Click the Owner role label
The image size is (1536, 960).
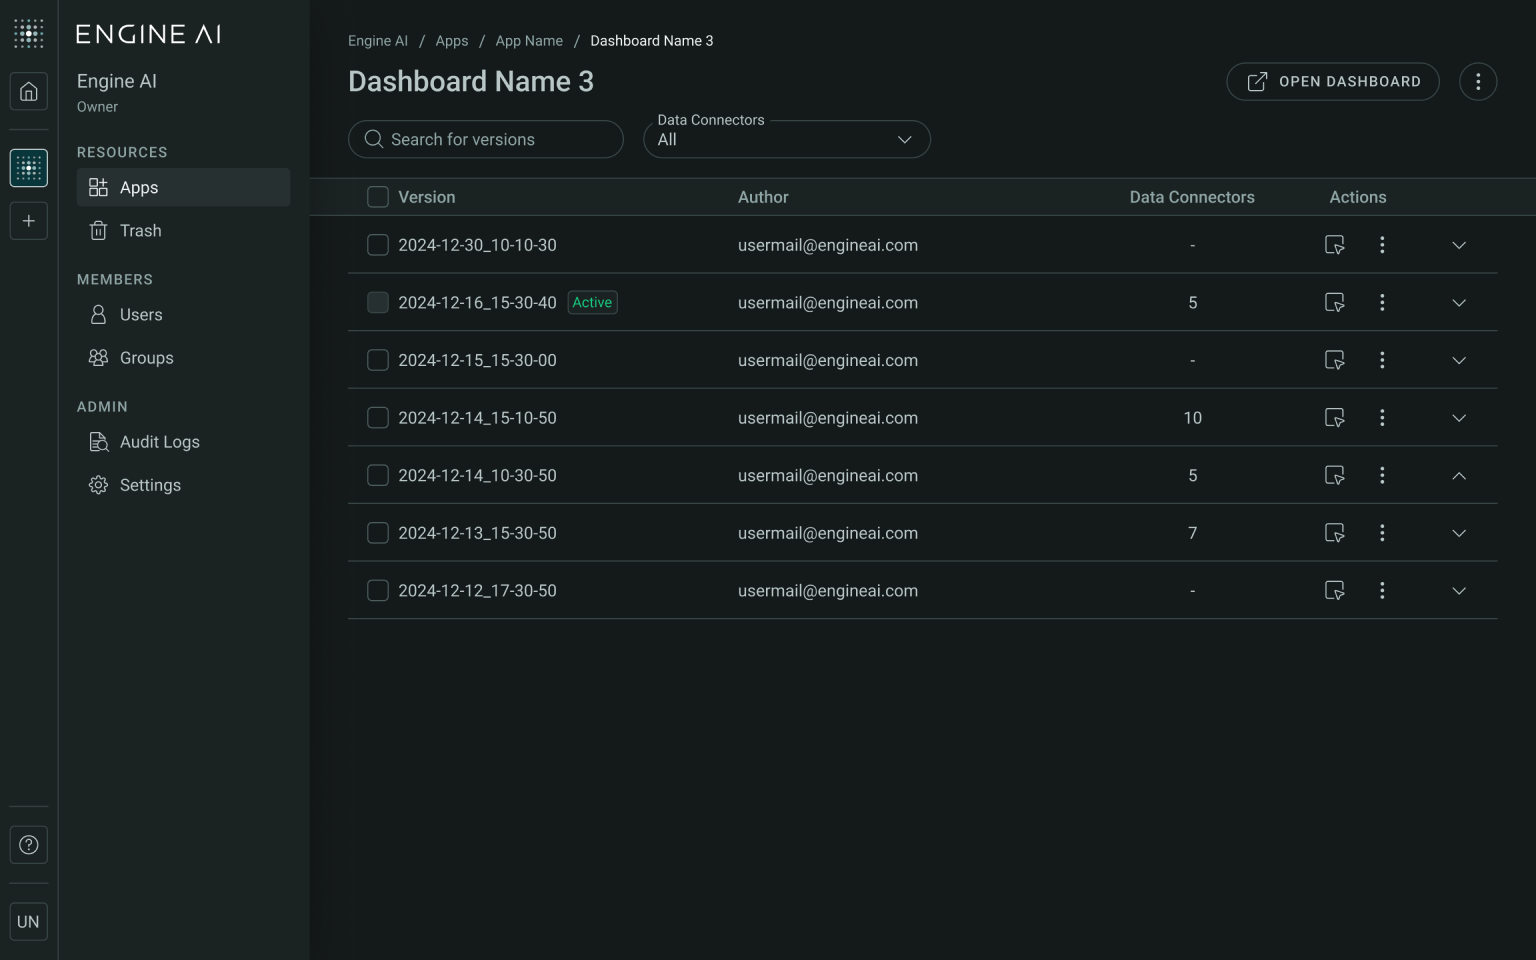97,107
